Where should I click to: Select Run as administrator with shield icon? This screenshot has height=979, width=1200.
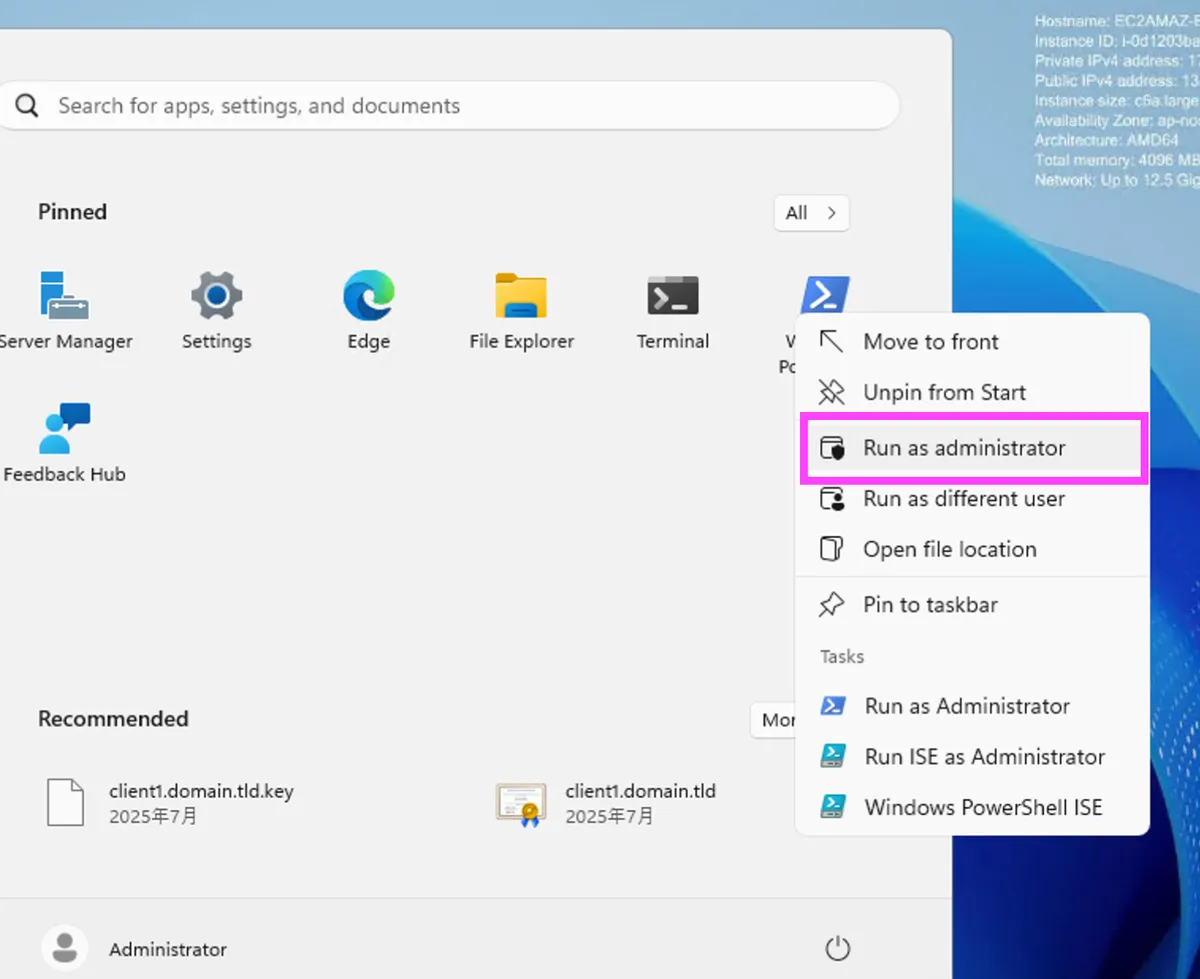click(x=964, y=448)
